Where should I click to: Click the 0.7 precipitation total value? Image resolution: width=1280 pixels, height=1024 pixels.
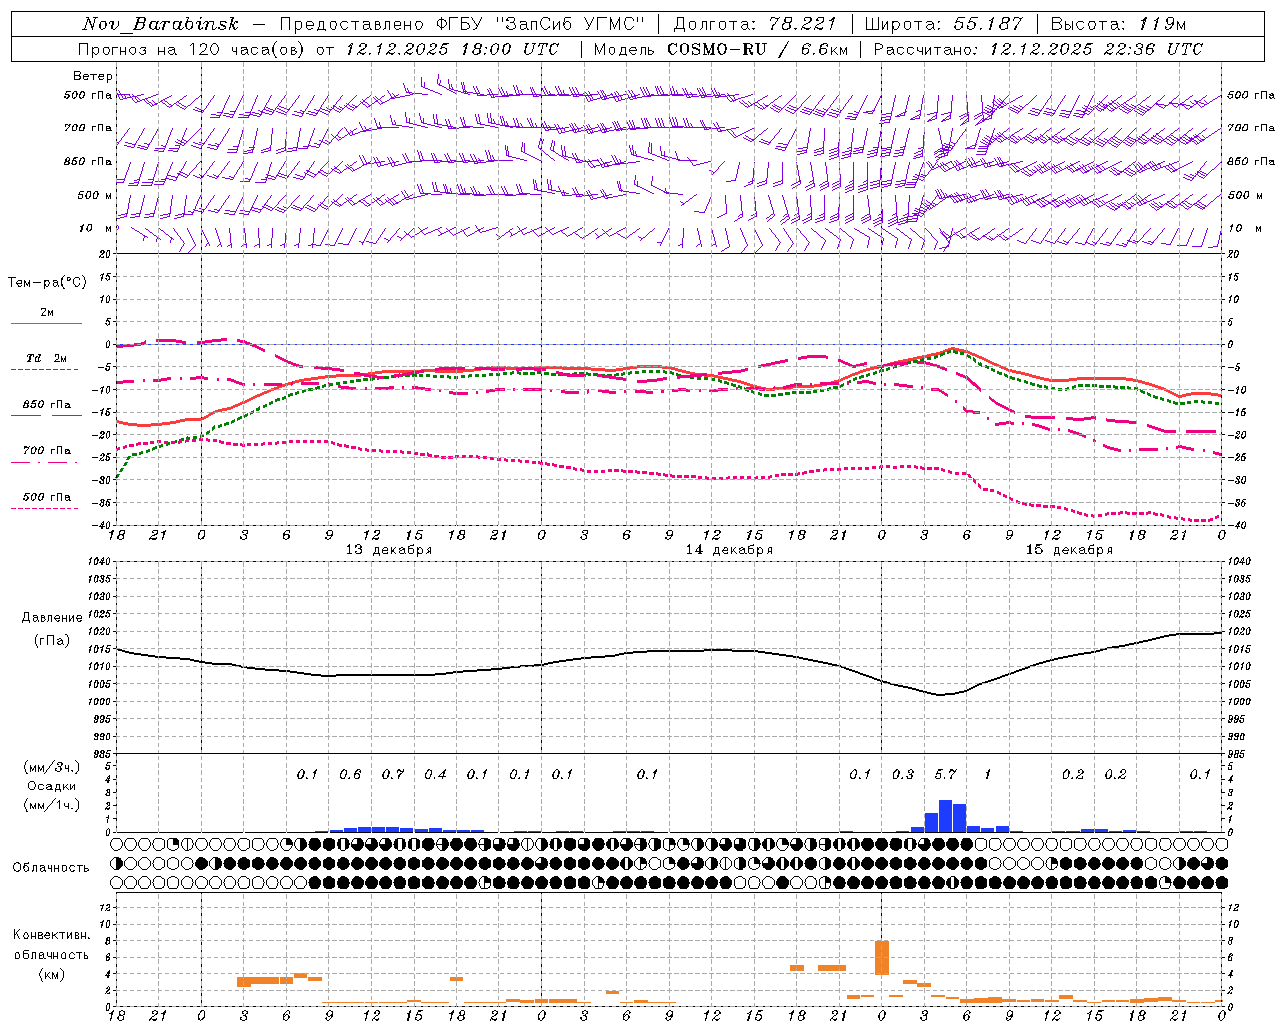[x=393, y=774]
